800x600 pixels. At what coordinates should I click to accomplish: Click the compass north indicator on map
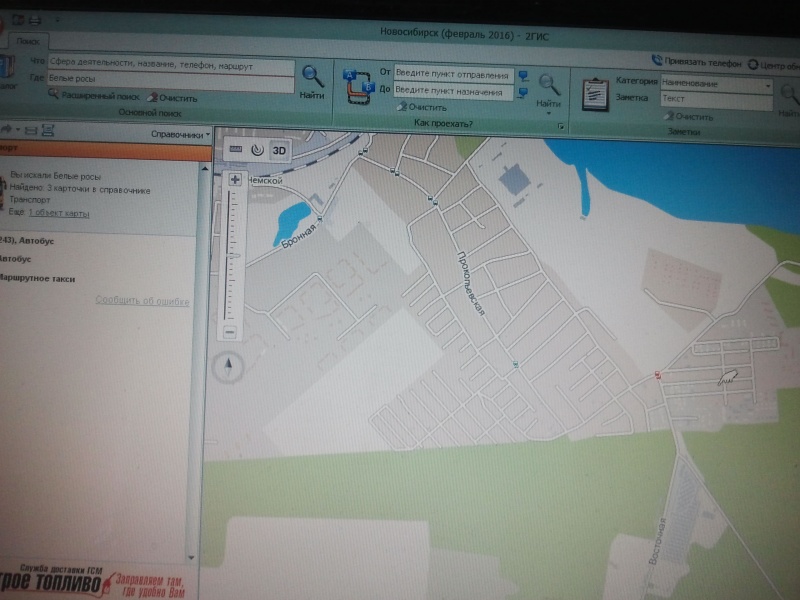[230, 366]
